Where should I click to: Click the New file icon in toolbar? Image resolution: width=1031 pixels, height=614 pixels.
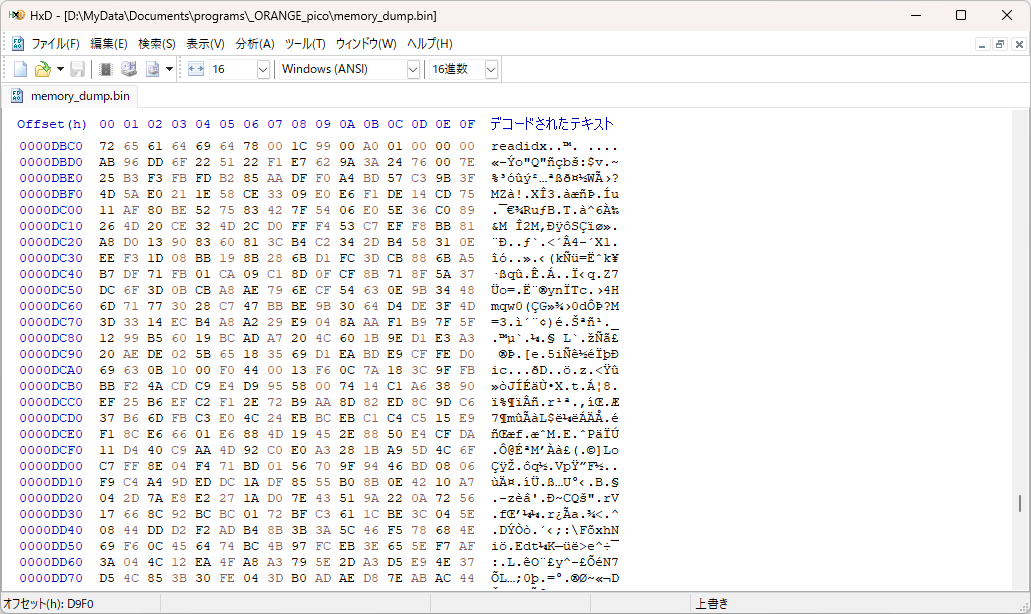click(20, 69)
